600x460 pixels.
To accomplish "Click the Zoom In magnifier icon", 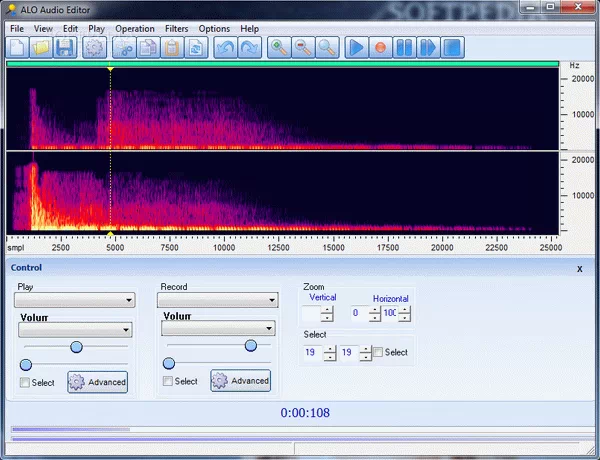I will [280, 47].
